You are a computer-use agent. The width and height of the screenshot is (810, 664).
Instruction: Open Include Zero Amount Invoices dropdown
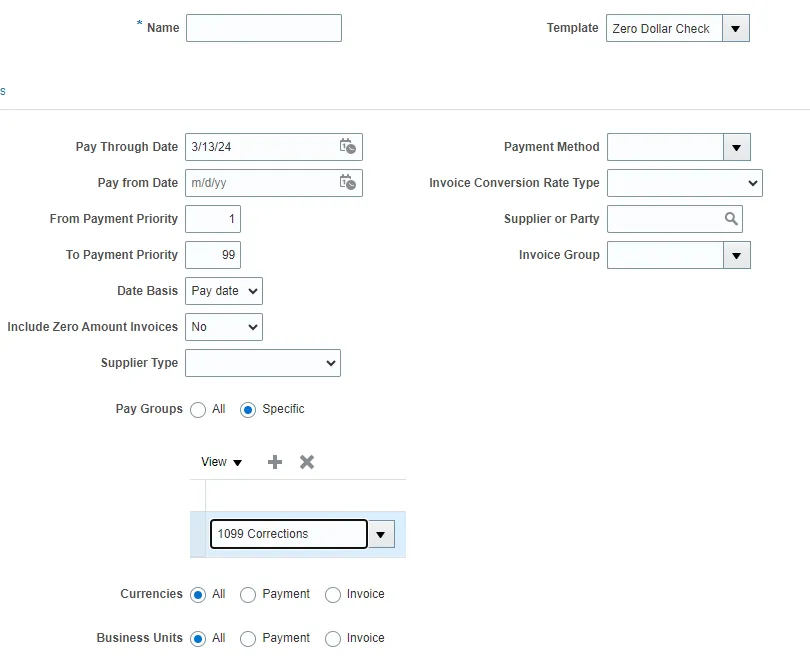(x=224, y=327)
